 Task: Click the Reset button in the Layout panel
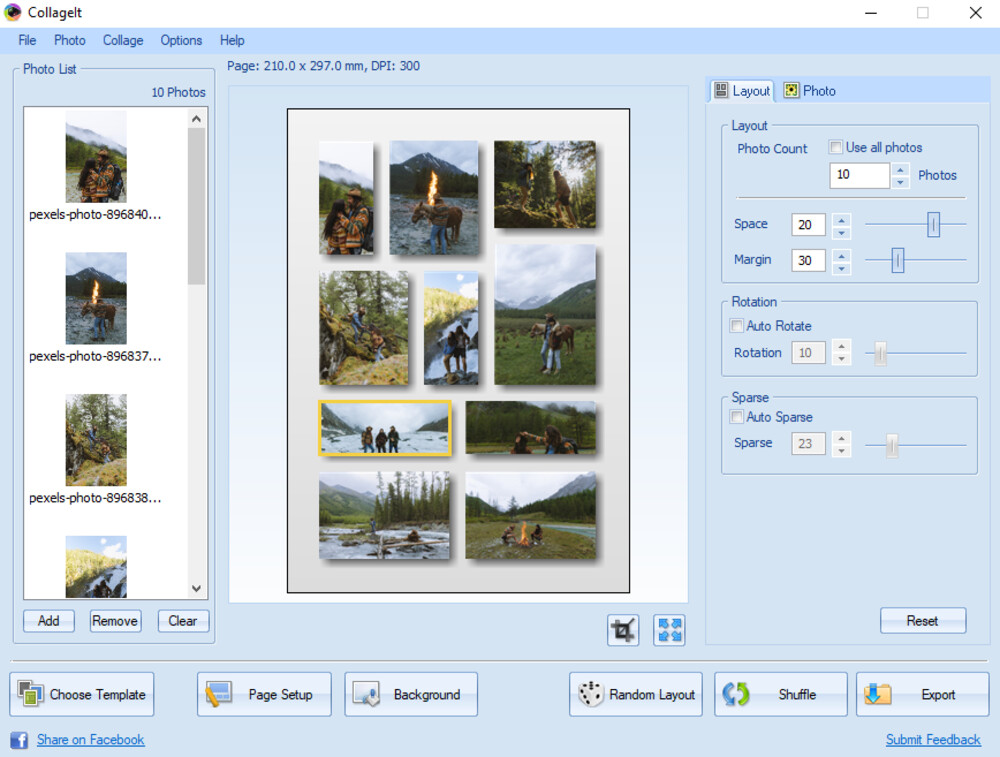point(922,620)
